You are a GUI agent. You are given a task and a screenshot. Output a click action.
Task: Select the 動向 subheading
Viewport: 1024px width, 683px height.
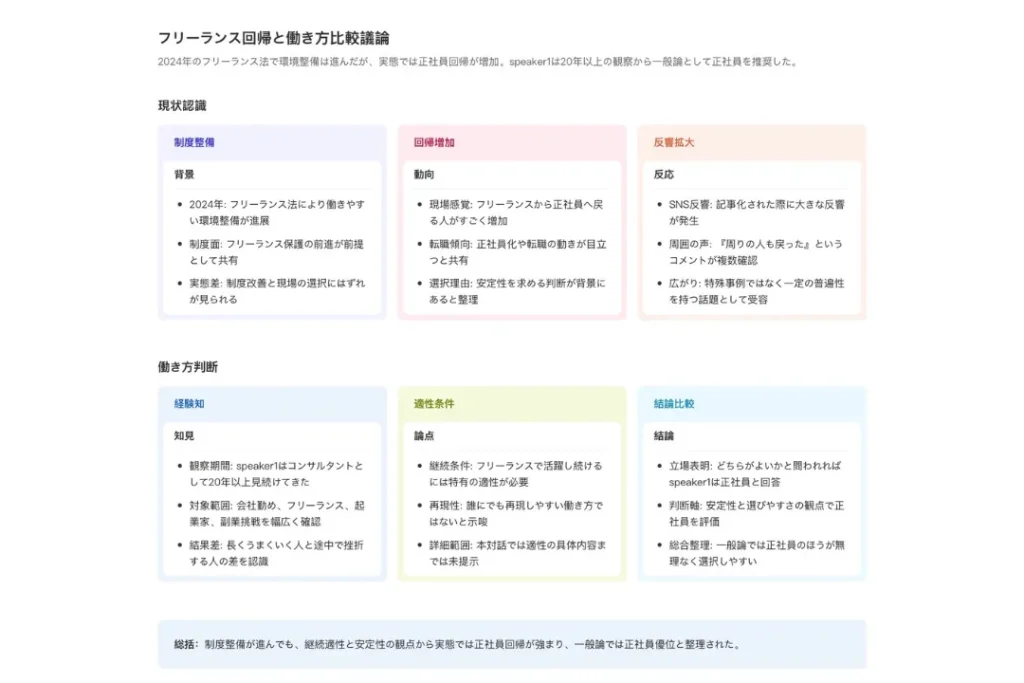[x=424, y=174]
